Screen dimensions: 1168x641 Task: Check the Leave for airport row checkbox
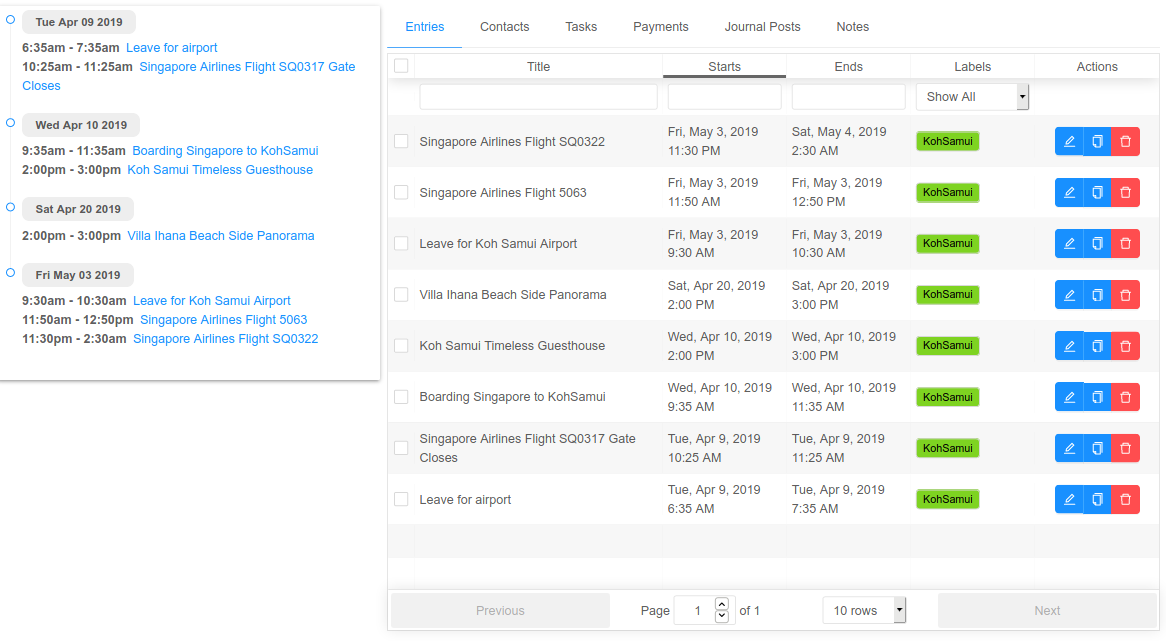(x=401, y=500)
